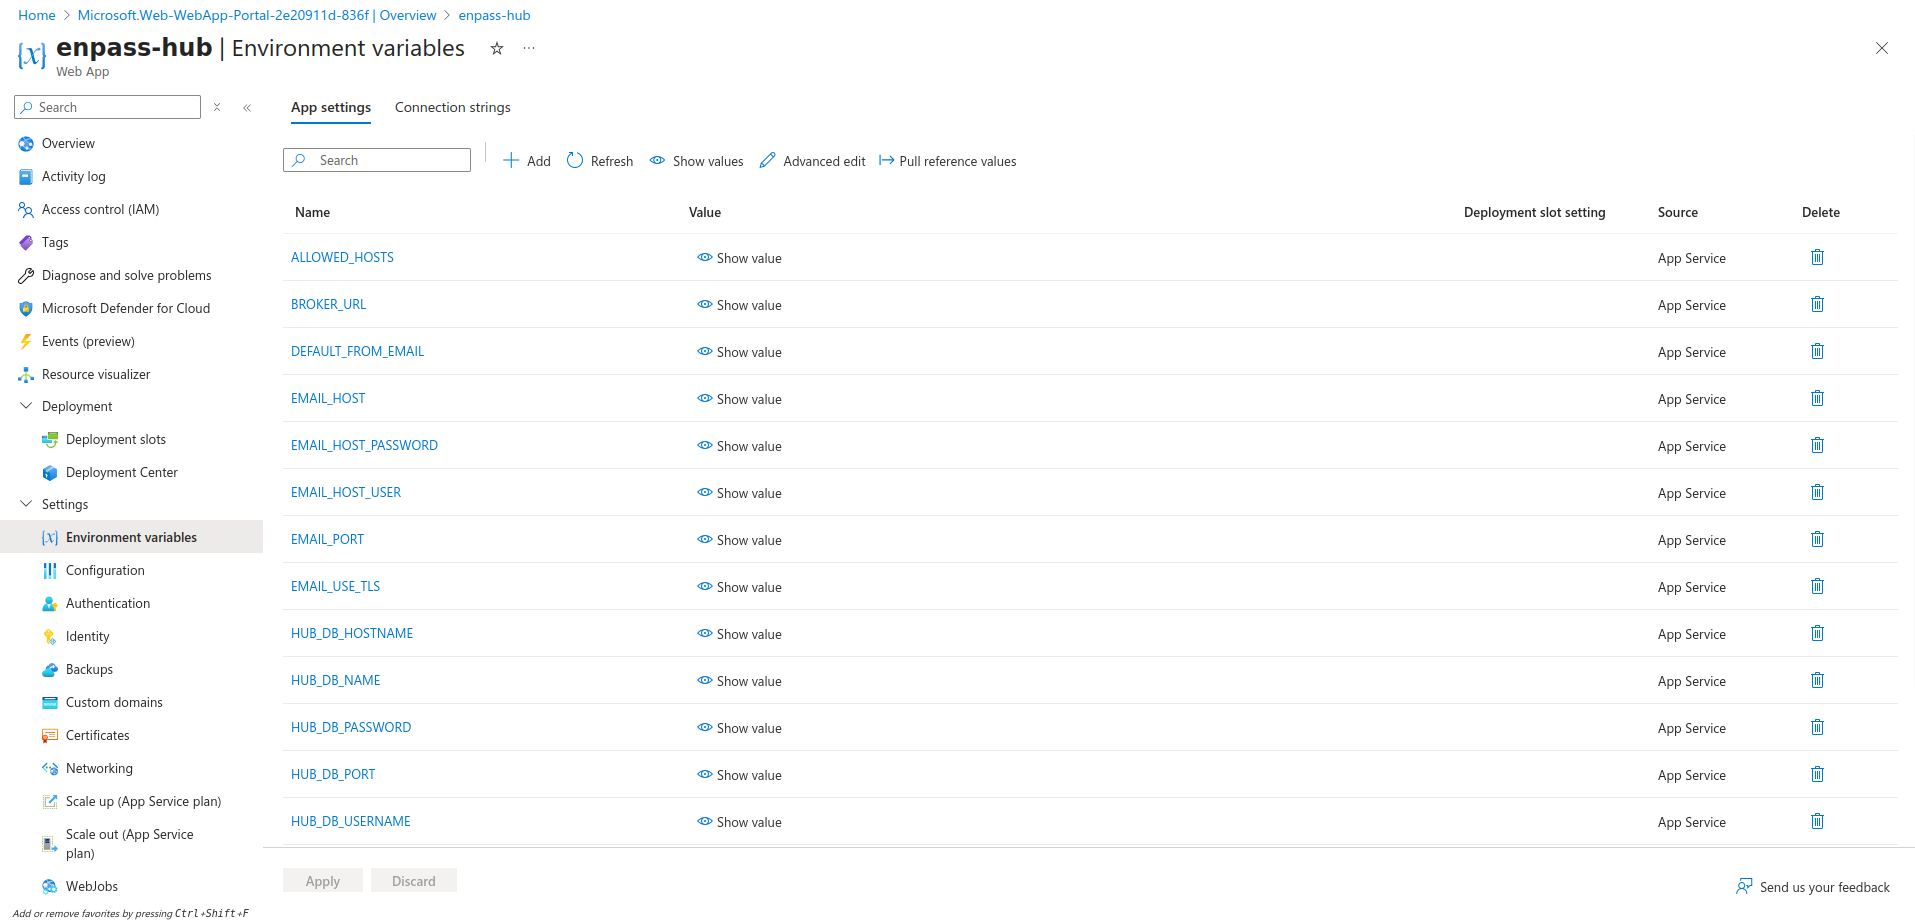
Task: Open Certificates settings page
Action: pos(97,736)
